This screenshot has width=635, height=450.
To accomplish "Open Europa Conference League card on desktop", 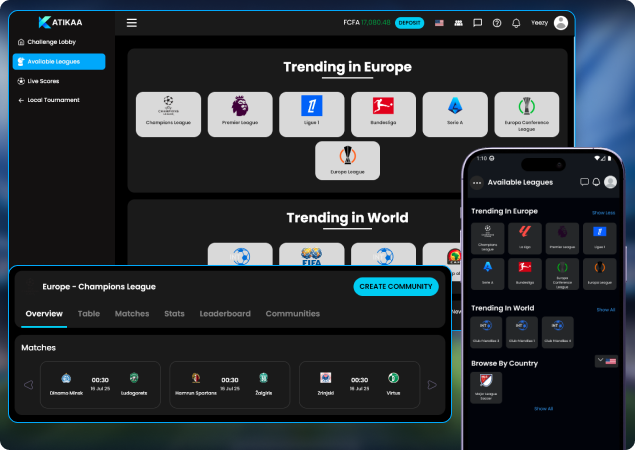I will pos(527,114).
